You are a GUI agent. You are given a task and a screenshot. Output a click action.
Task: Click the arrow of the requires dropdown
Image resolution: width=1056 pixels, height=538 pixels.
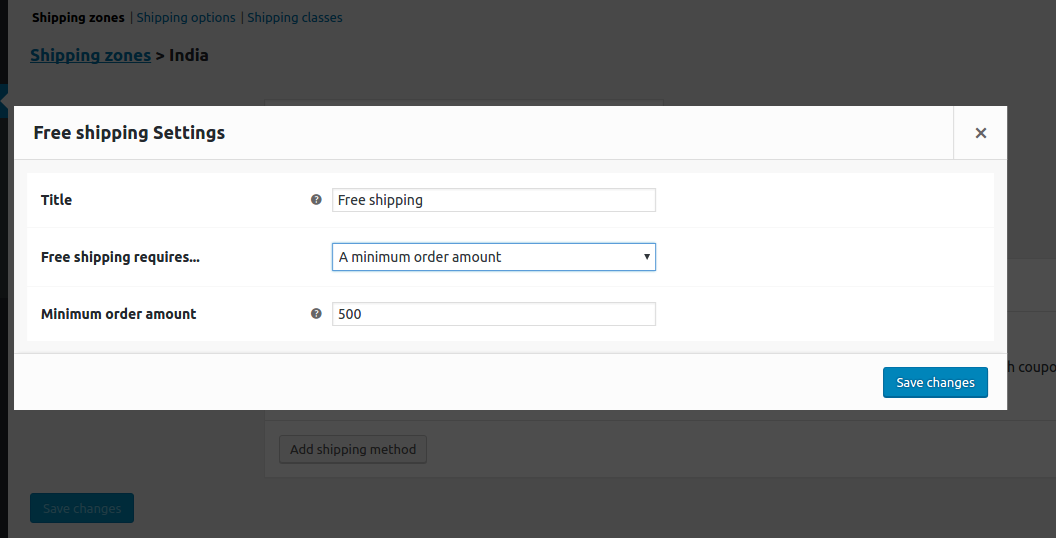pyautogui.click(x=647, y=257)
